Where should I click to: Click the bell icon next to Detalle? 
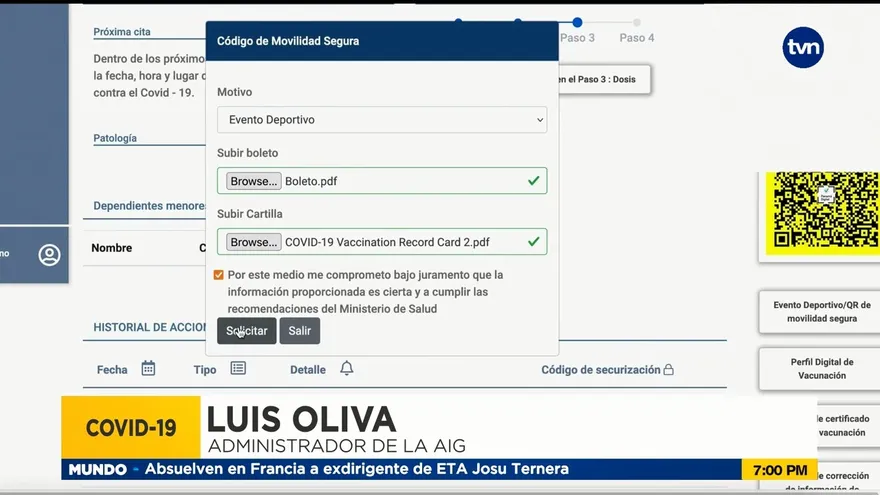tap(347, 368)
